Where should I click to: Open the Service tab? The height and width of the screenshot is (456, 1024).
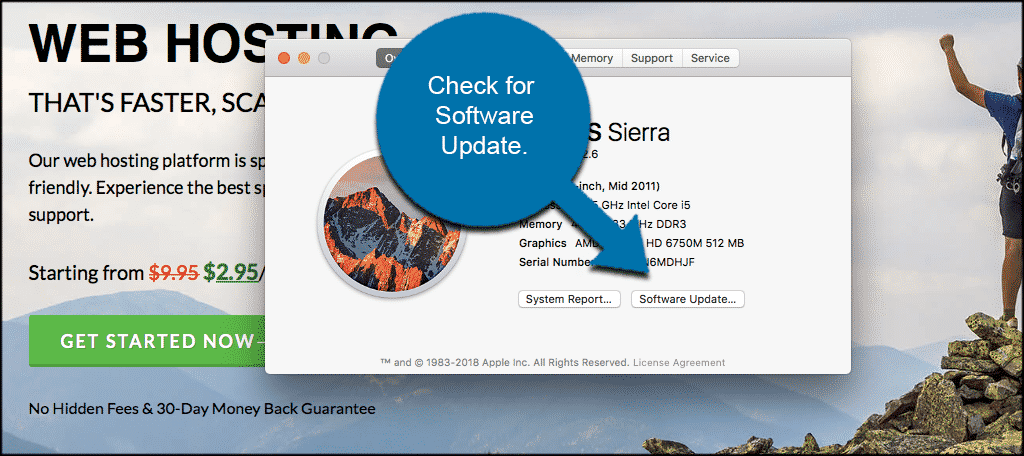pos(711,58)
